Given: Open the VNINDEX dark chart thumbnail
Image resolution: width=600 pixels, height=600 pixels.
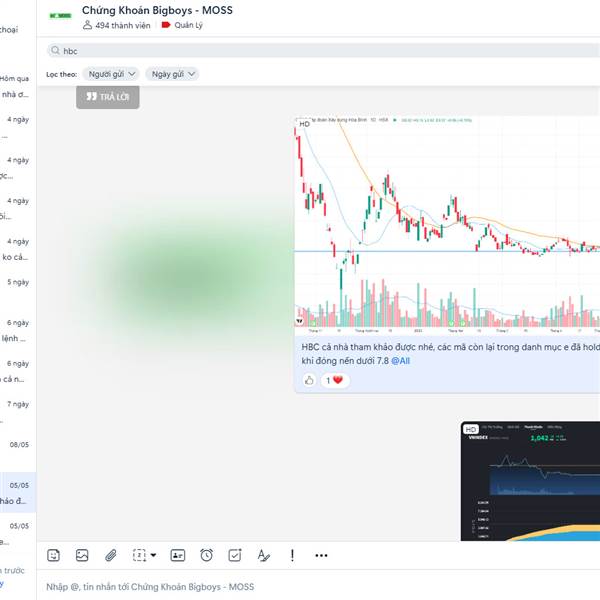Looking at the screenshot, I should (x=530, y=481).
